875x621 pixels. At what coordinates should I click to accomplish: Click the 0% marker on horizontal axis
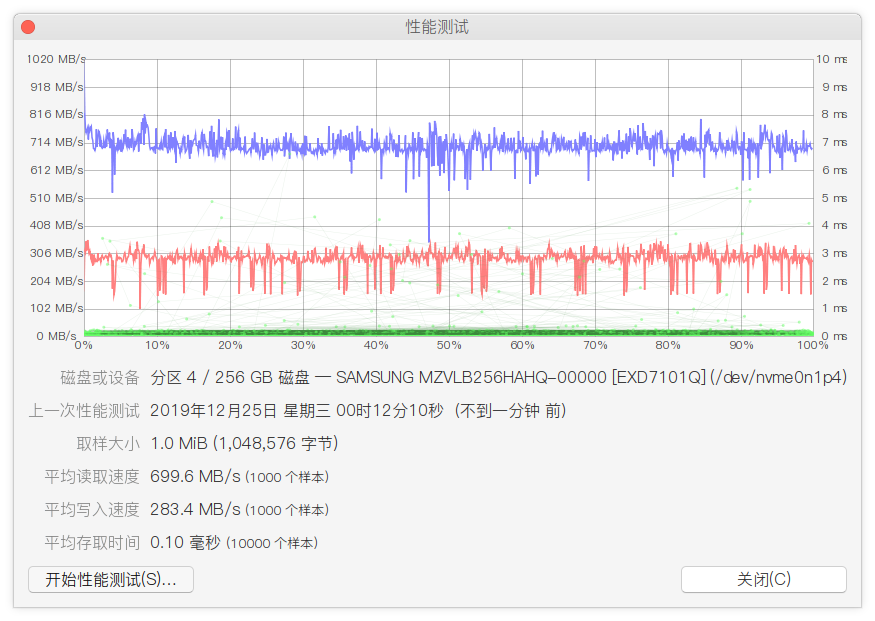[x=84, y=346]
